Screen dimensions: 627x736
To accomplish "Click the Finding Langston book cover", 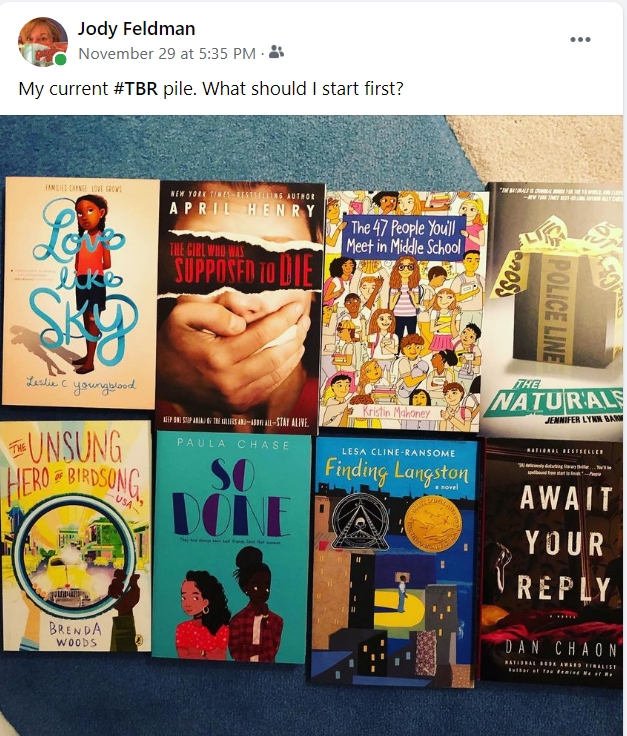I will coord(393,562).
